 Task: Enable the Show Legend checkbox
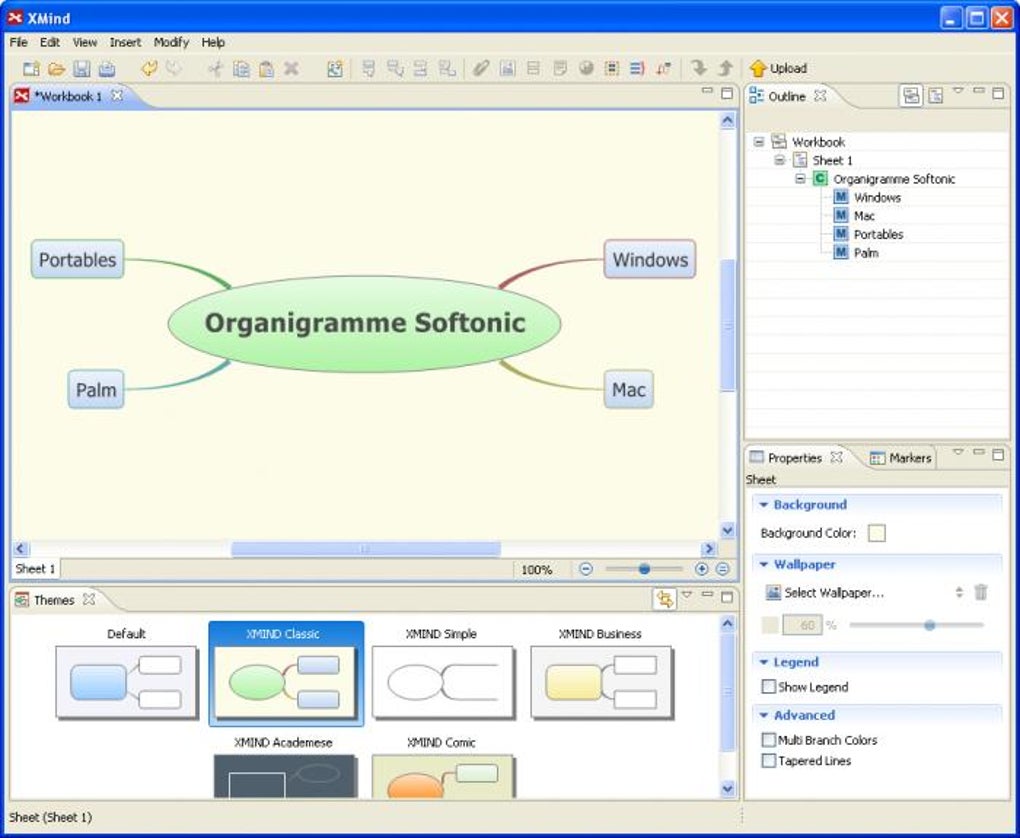click(768, 686)
